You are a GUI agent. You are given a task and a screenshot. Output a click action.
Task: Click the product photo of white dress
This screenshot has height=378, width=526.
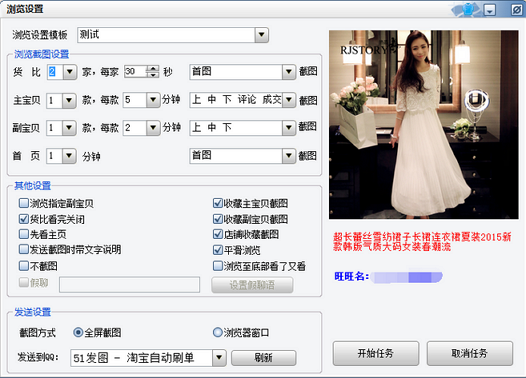point(424,124)
